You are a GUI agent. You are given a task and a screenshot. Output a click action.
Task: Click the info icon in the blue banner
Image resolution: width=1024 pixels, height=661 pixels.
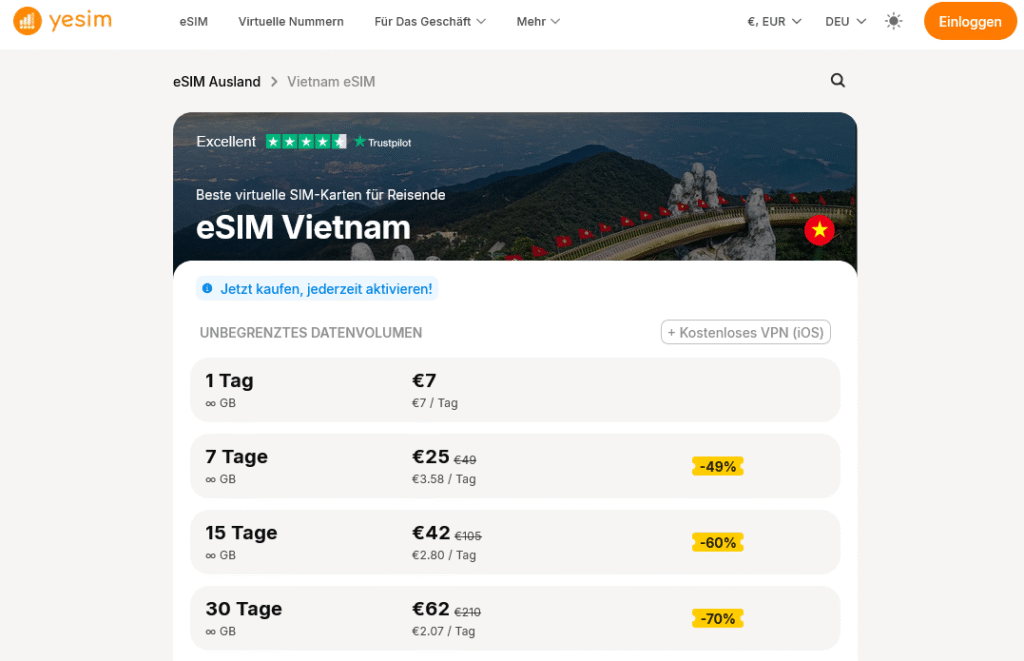click(x=207, y=288)
